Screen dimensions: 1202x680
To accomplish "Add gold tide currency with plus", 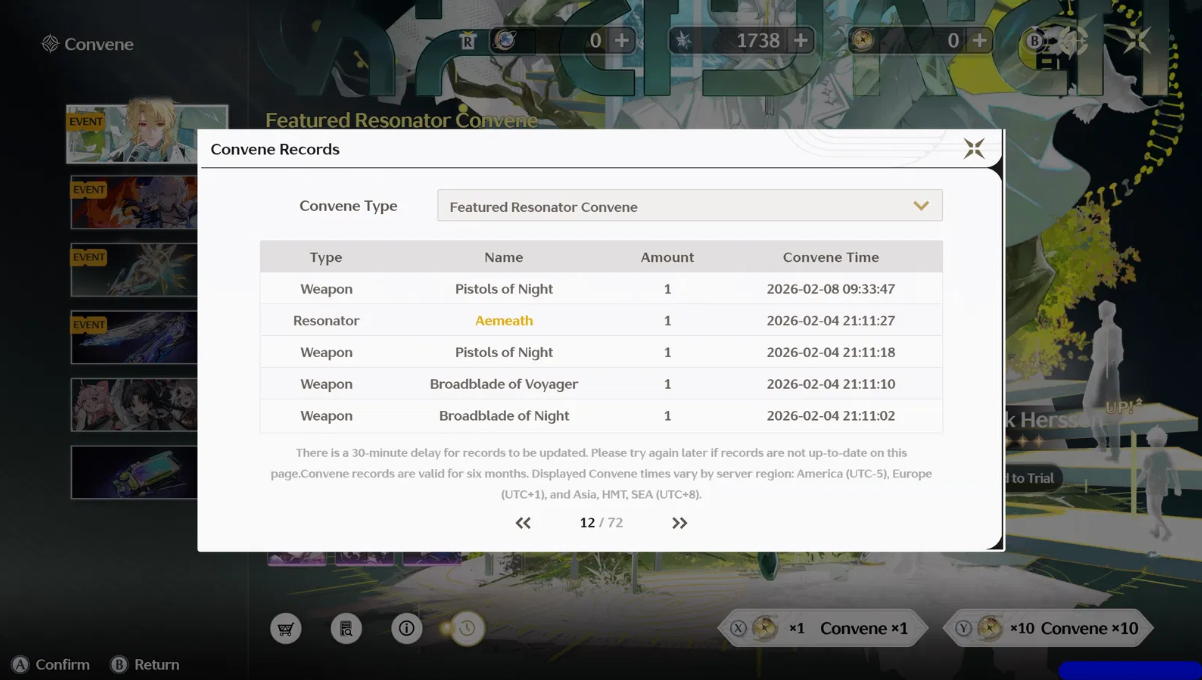I will point(979,40).
